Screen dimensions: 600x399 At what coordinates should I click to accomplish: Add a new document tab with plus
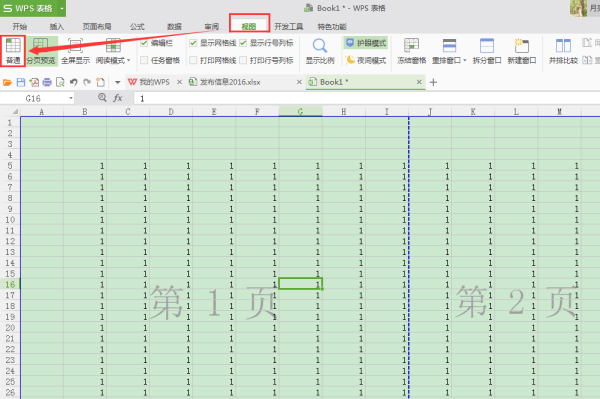click(x=433, y=82)
